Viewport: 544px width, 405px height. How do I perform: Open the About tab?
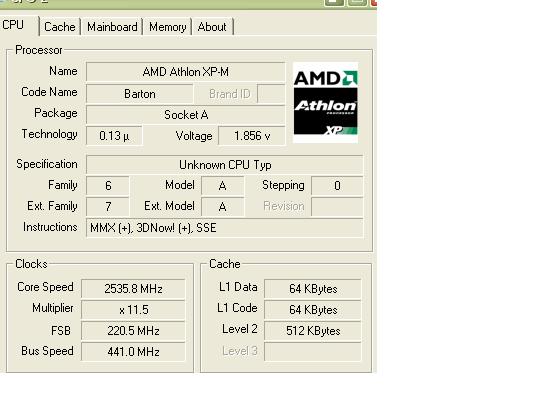(212, 27)
